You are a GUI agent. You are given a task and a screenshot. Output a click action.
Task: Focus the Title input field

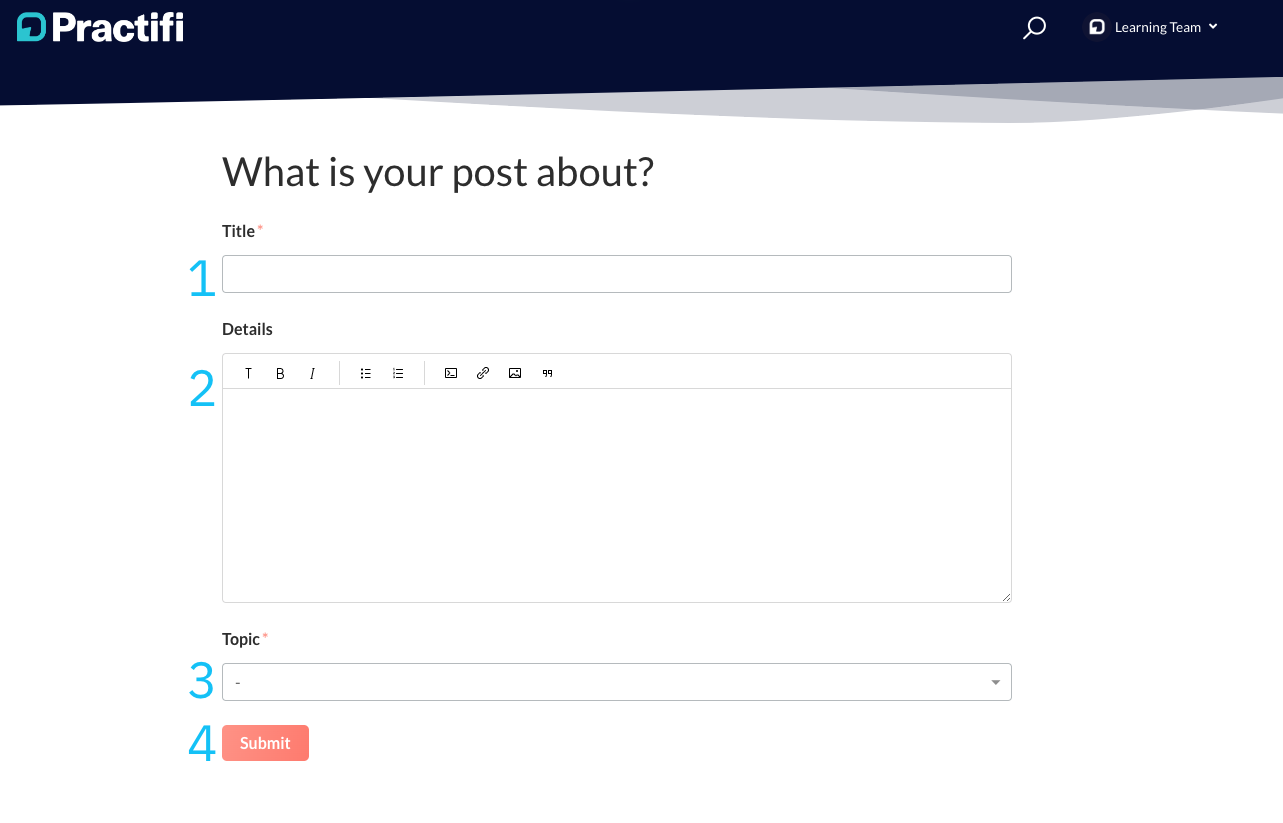[x=616, y=274]
